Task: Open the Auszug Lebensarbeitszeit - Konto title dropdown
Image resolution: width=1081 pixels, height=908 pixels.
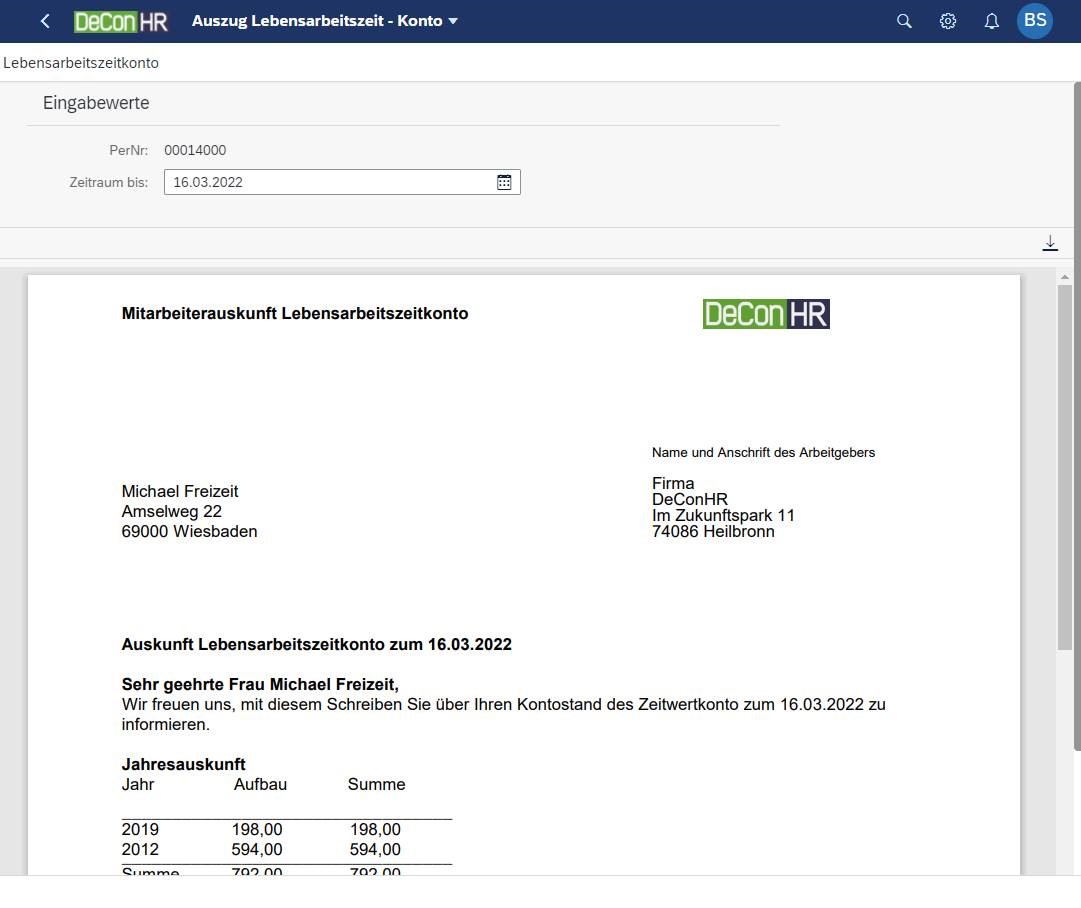Action: 324,21
